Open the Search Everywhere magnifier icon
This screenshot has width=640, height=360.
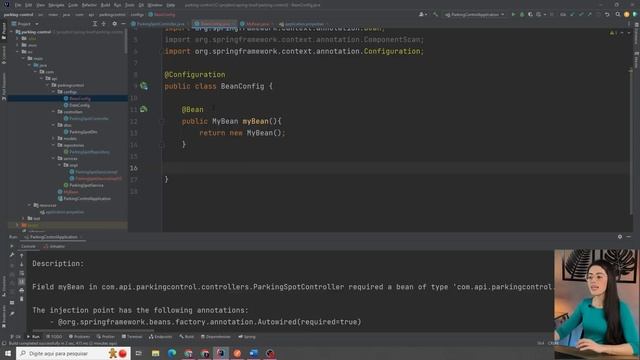pos(618,14)
